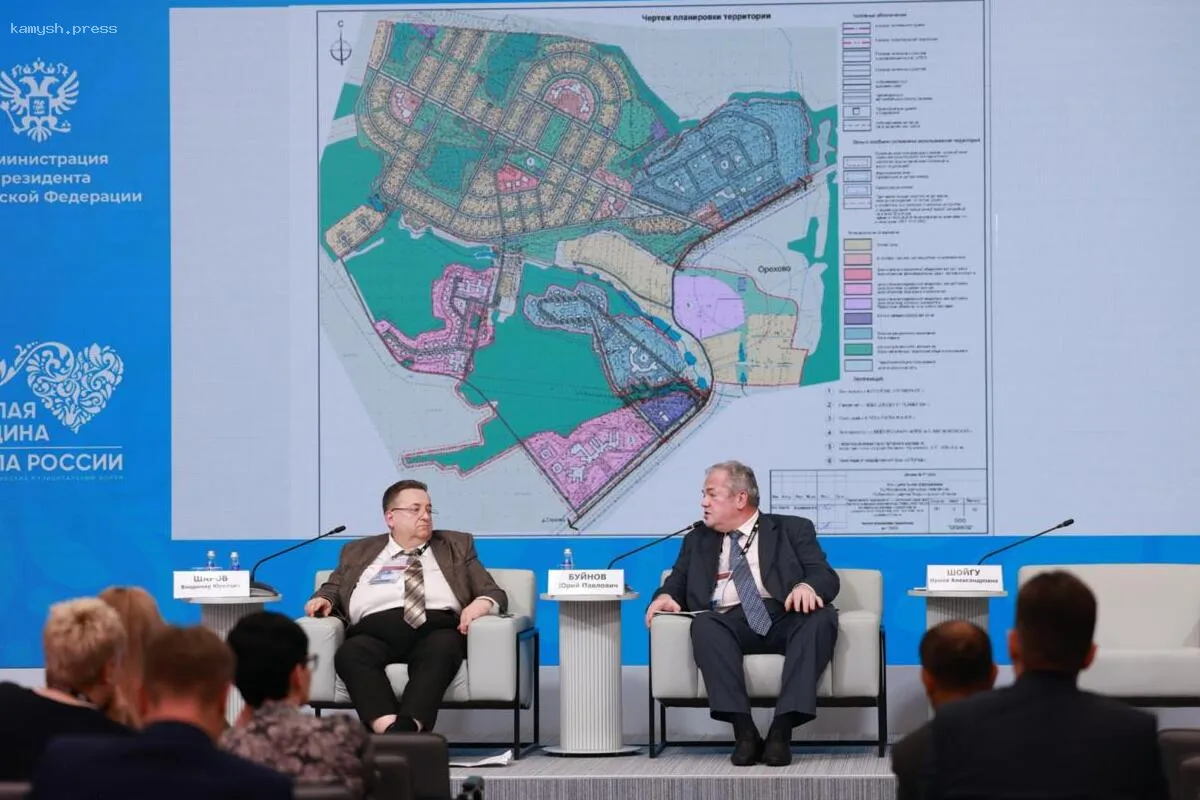The image size is (1200, 800).
Task: Click the ID badge on the brown-jacket speaker
Action: pos(388,574)
